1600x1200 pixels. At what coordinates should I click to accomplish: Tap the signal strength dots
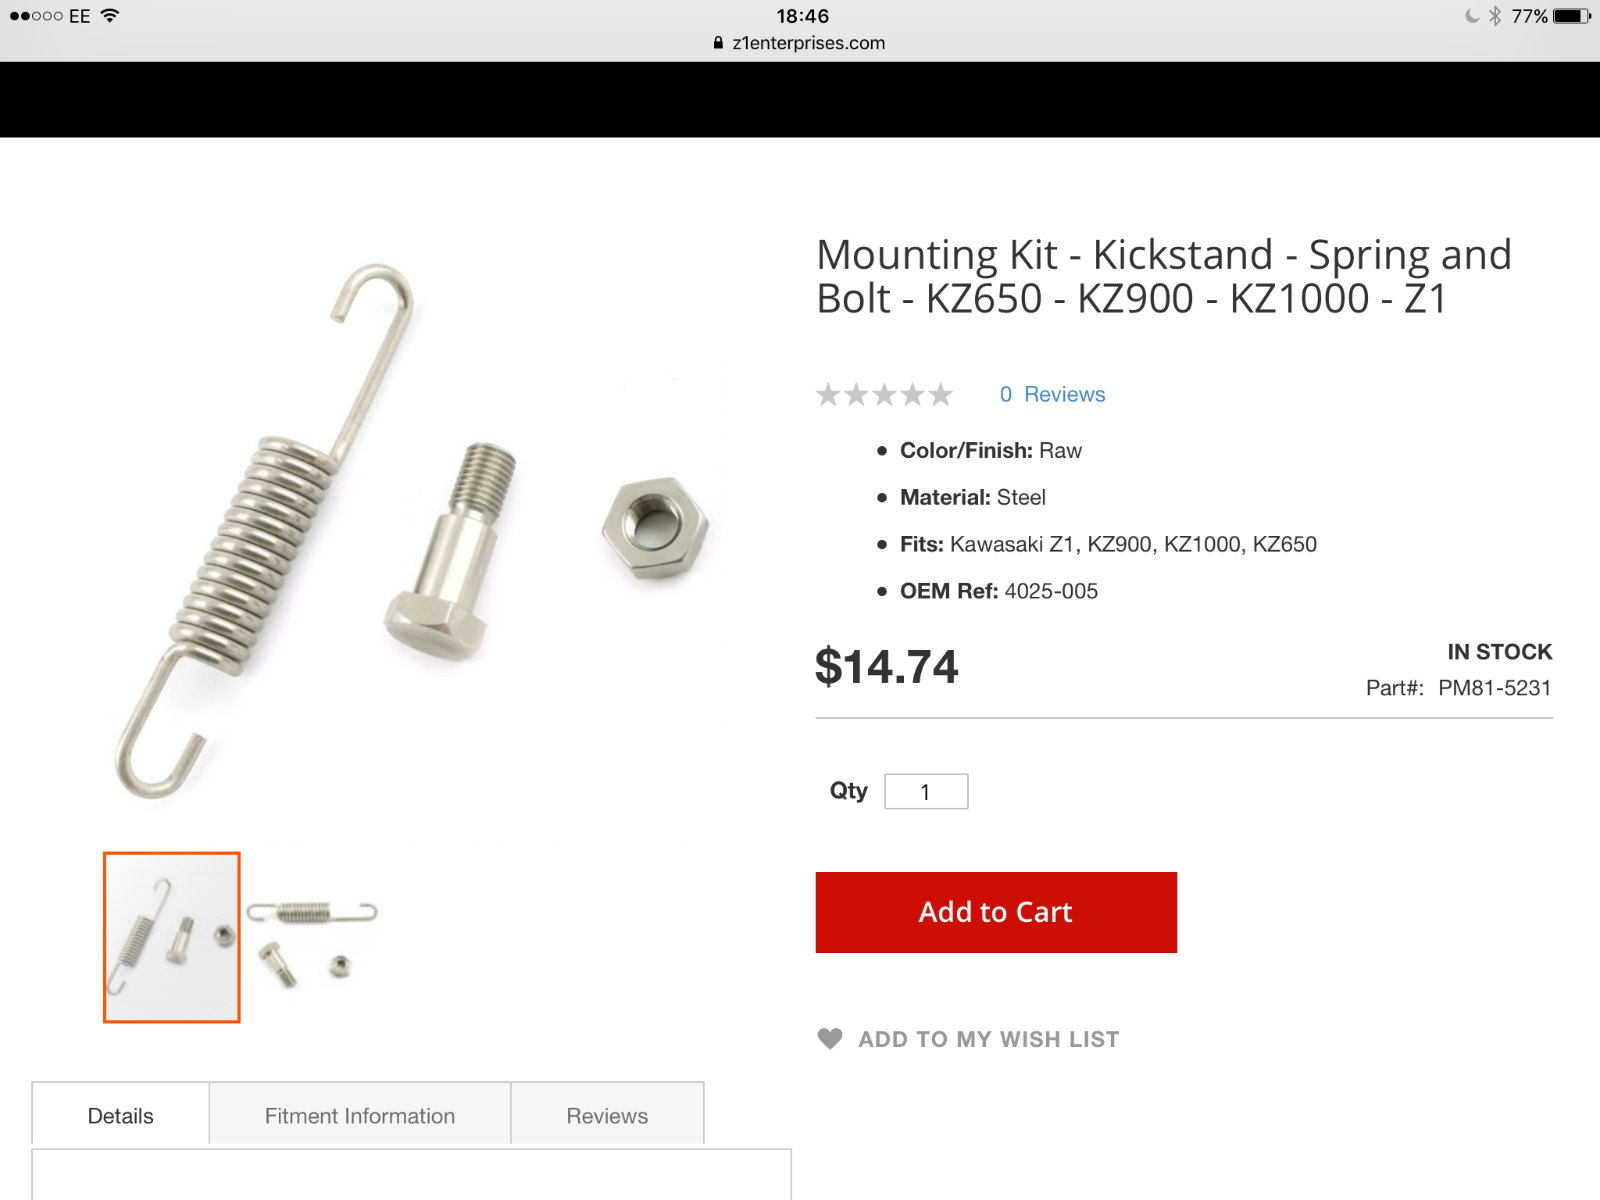[36, 16]
